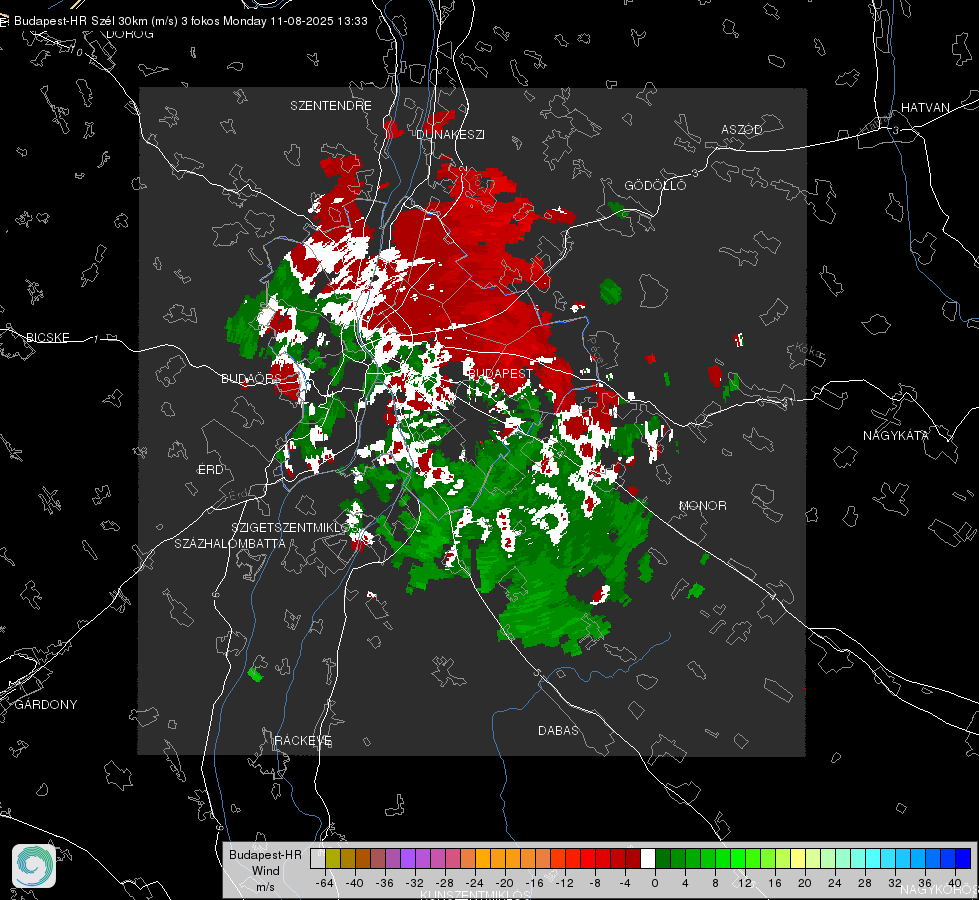Click the -4 value on legend scale
Image resolution: width=979 pixels, height=900 pixels.
point(625,883)
